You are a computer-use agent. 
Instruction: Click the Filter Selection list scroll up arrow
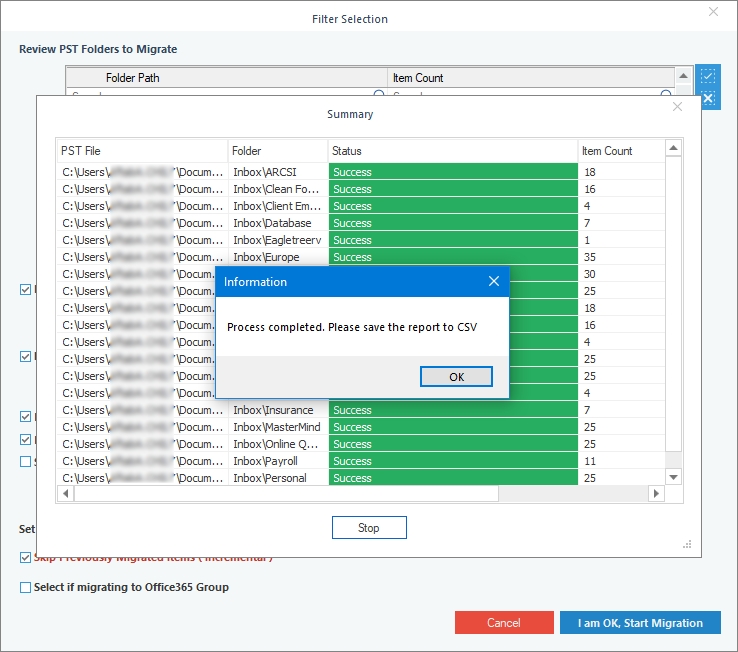[x=683, y=76]
